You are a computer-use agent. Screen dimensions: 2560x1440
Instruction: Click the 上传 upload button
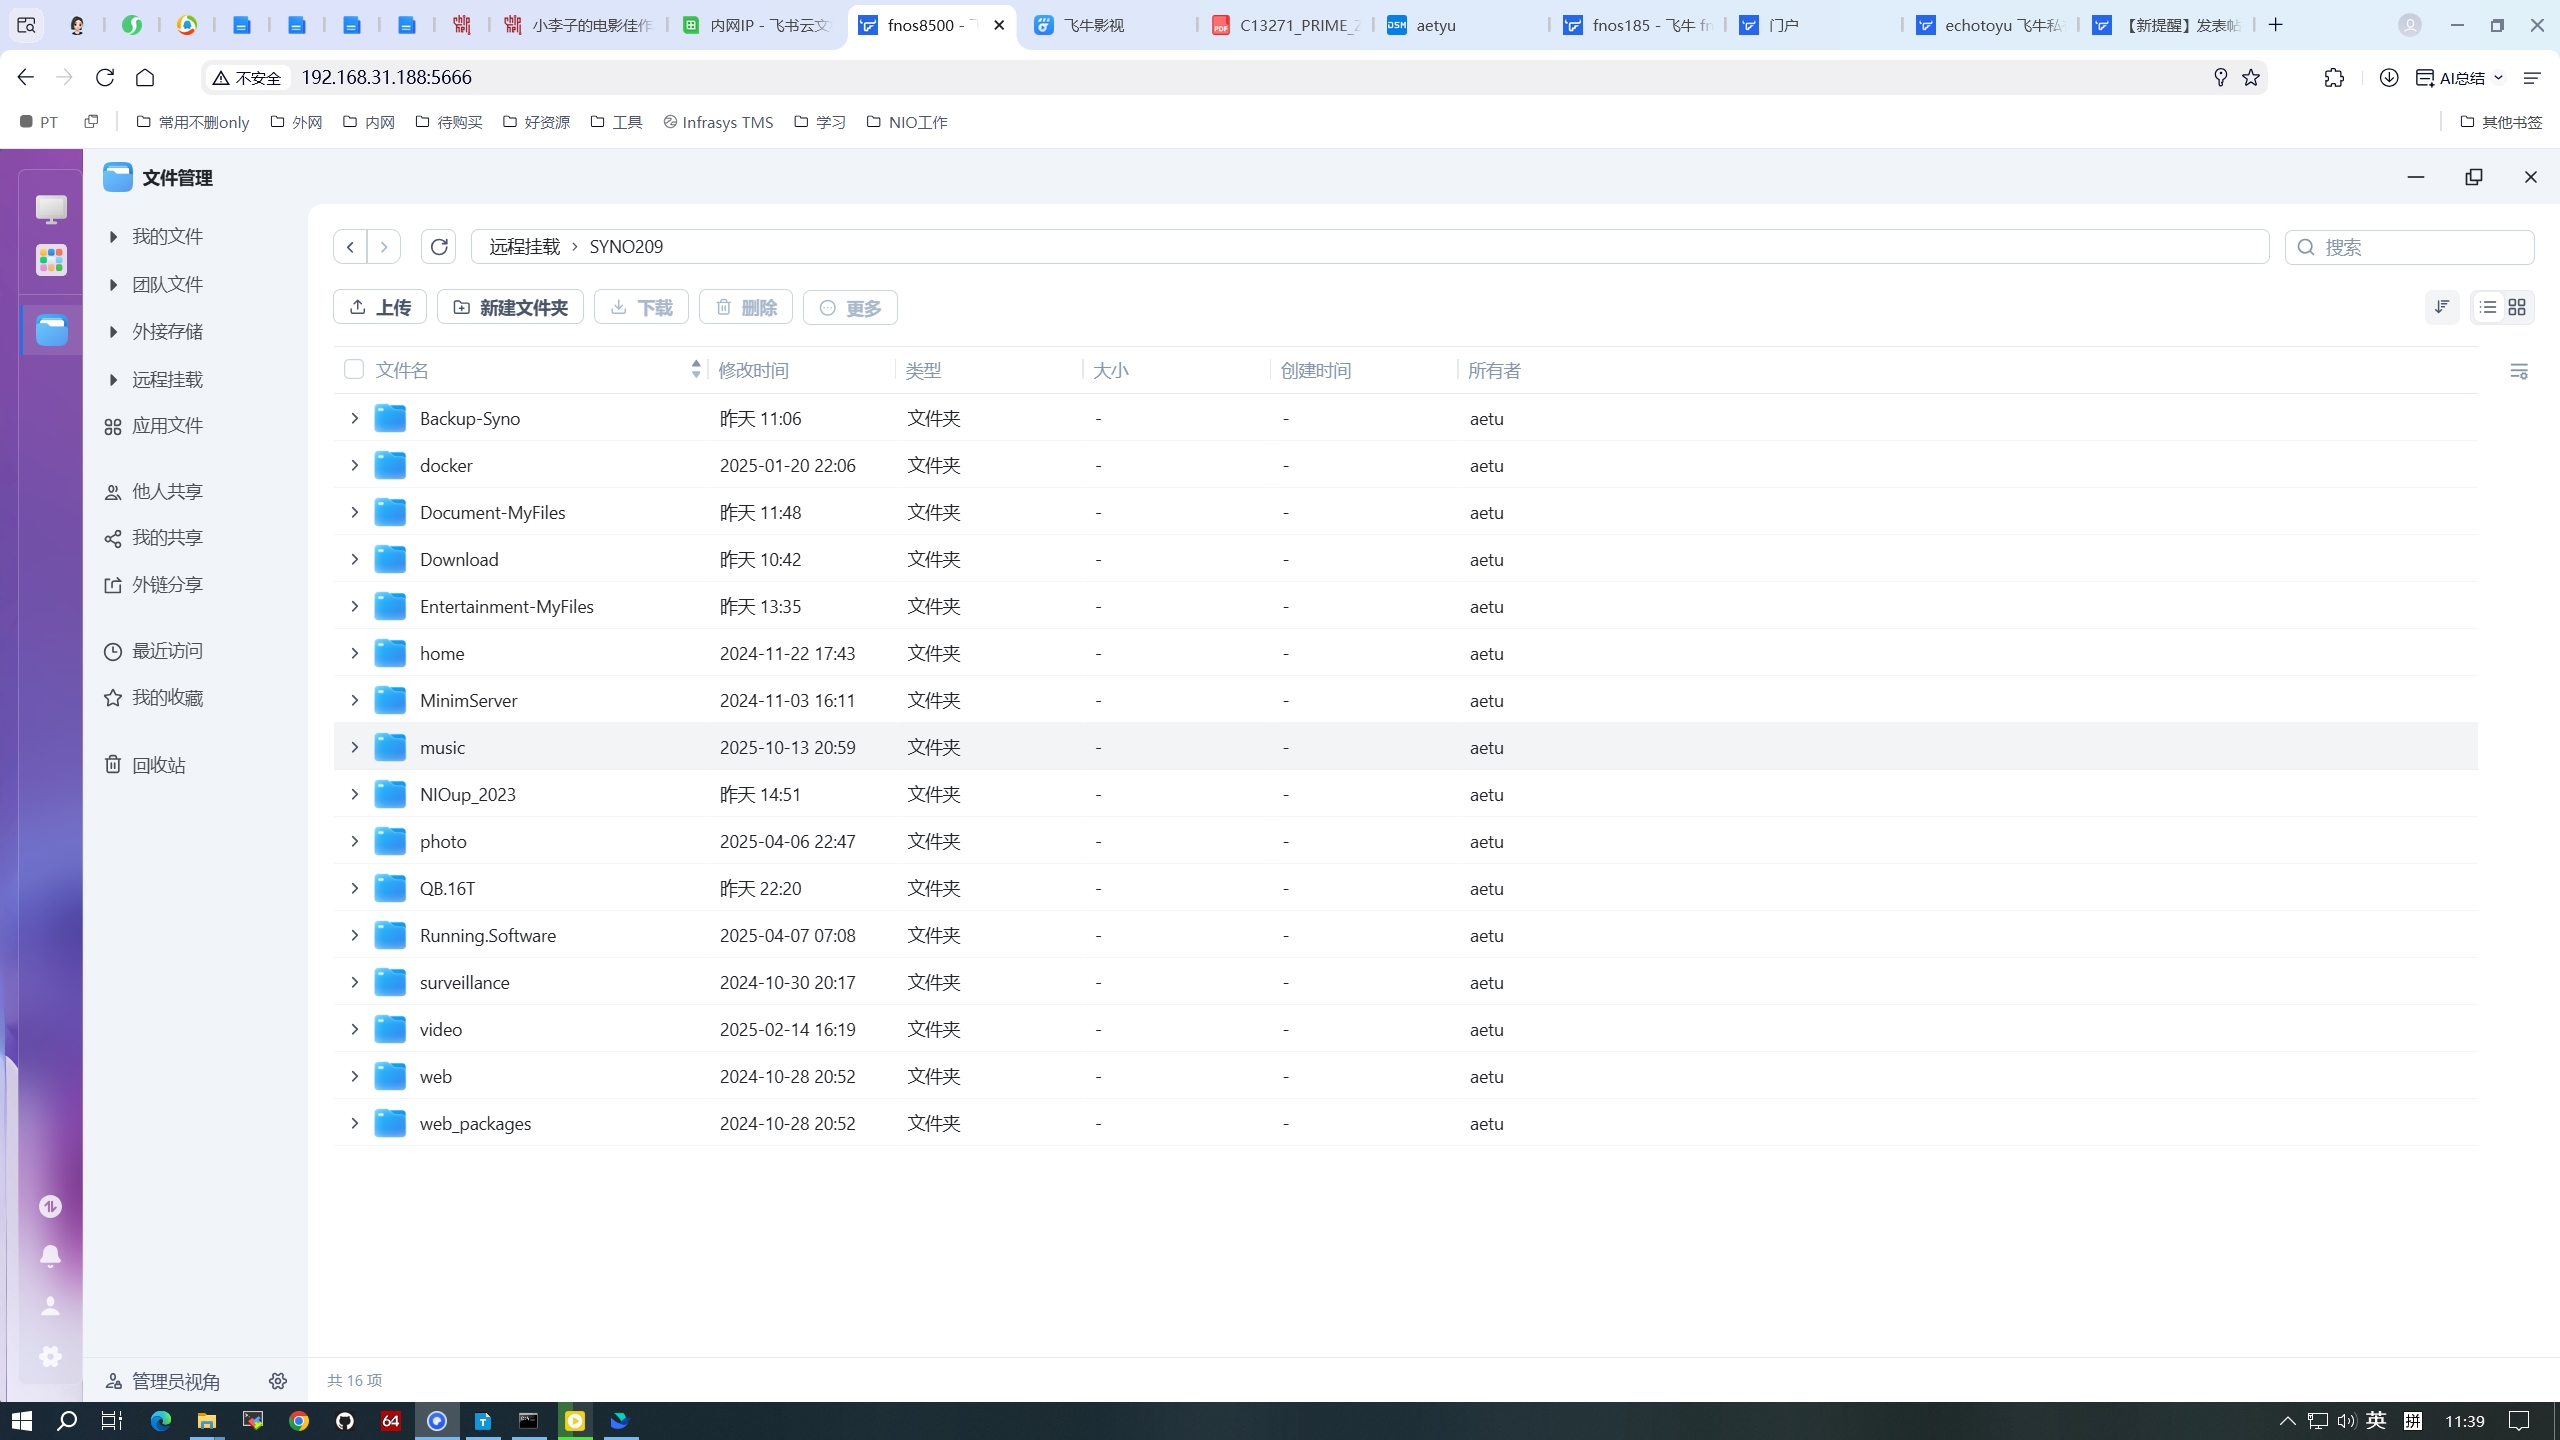[380, 307]
